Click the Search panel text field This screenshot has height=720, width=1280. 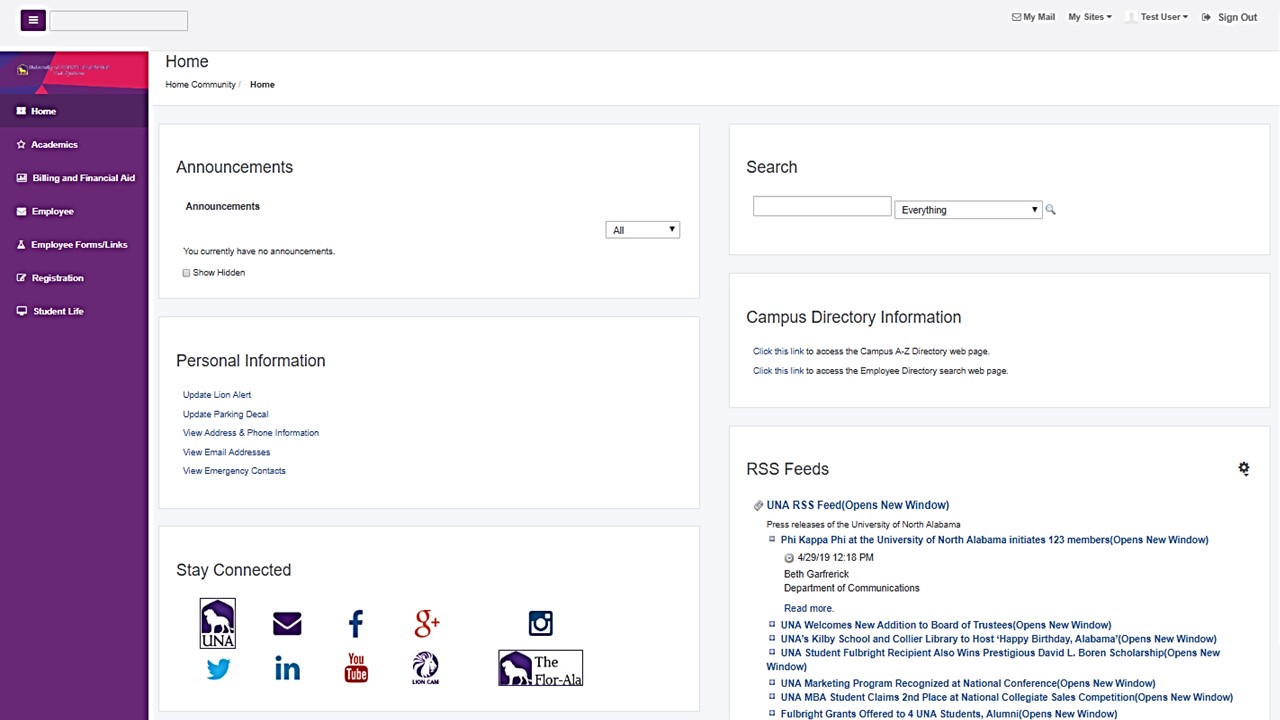(821, 207)
